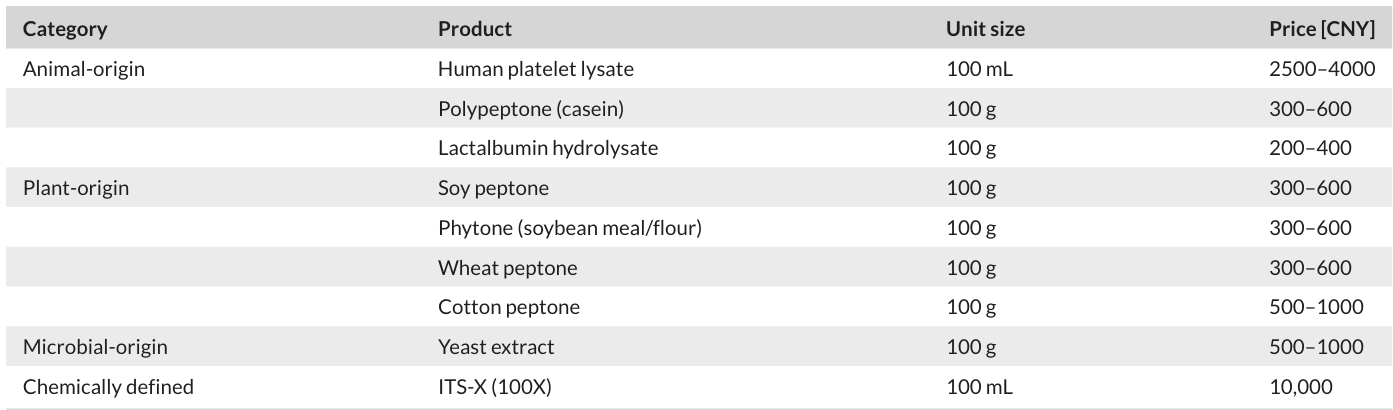Click the Category column header

[x=65, y=29]
